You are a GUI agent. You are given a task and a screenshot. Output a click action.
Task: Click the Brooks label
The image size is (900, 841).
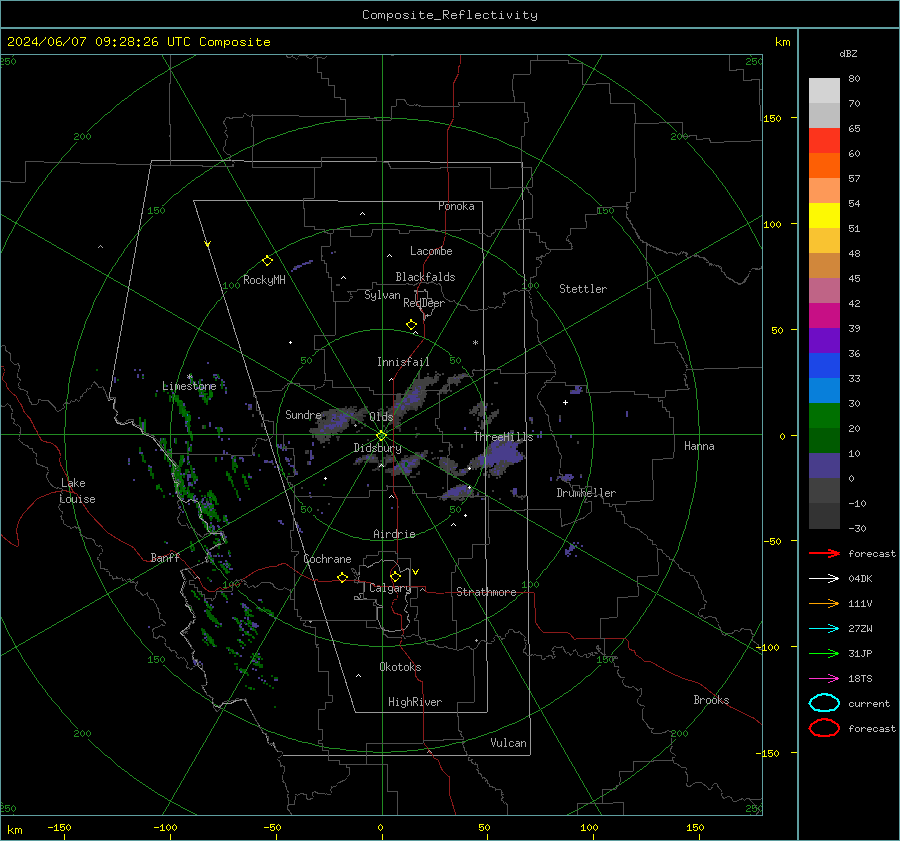(x=711, y=700)
